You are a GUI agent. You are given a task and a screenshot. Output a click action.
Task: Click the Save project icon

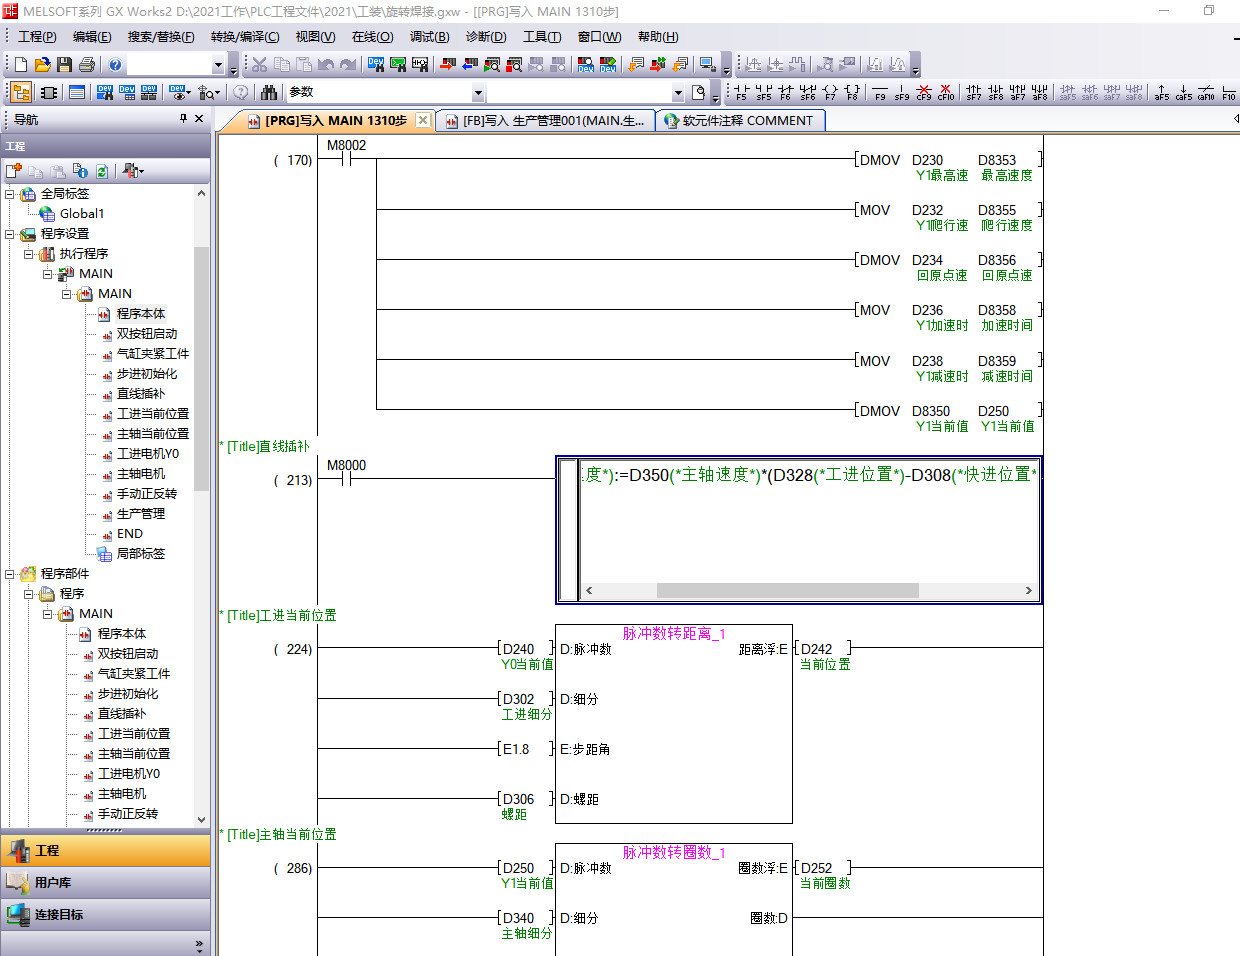point(64,65)
